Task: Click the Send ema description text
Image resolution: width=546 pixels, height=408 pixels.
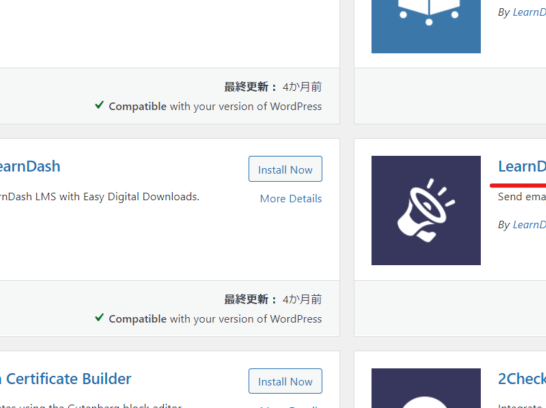Action: coord(522,197)
